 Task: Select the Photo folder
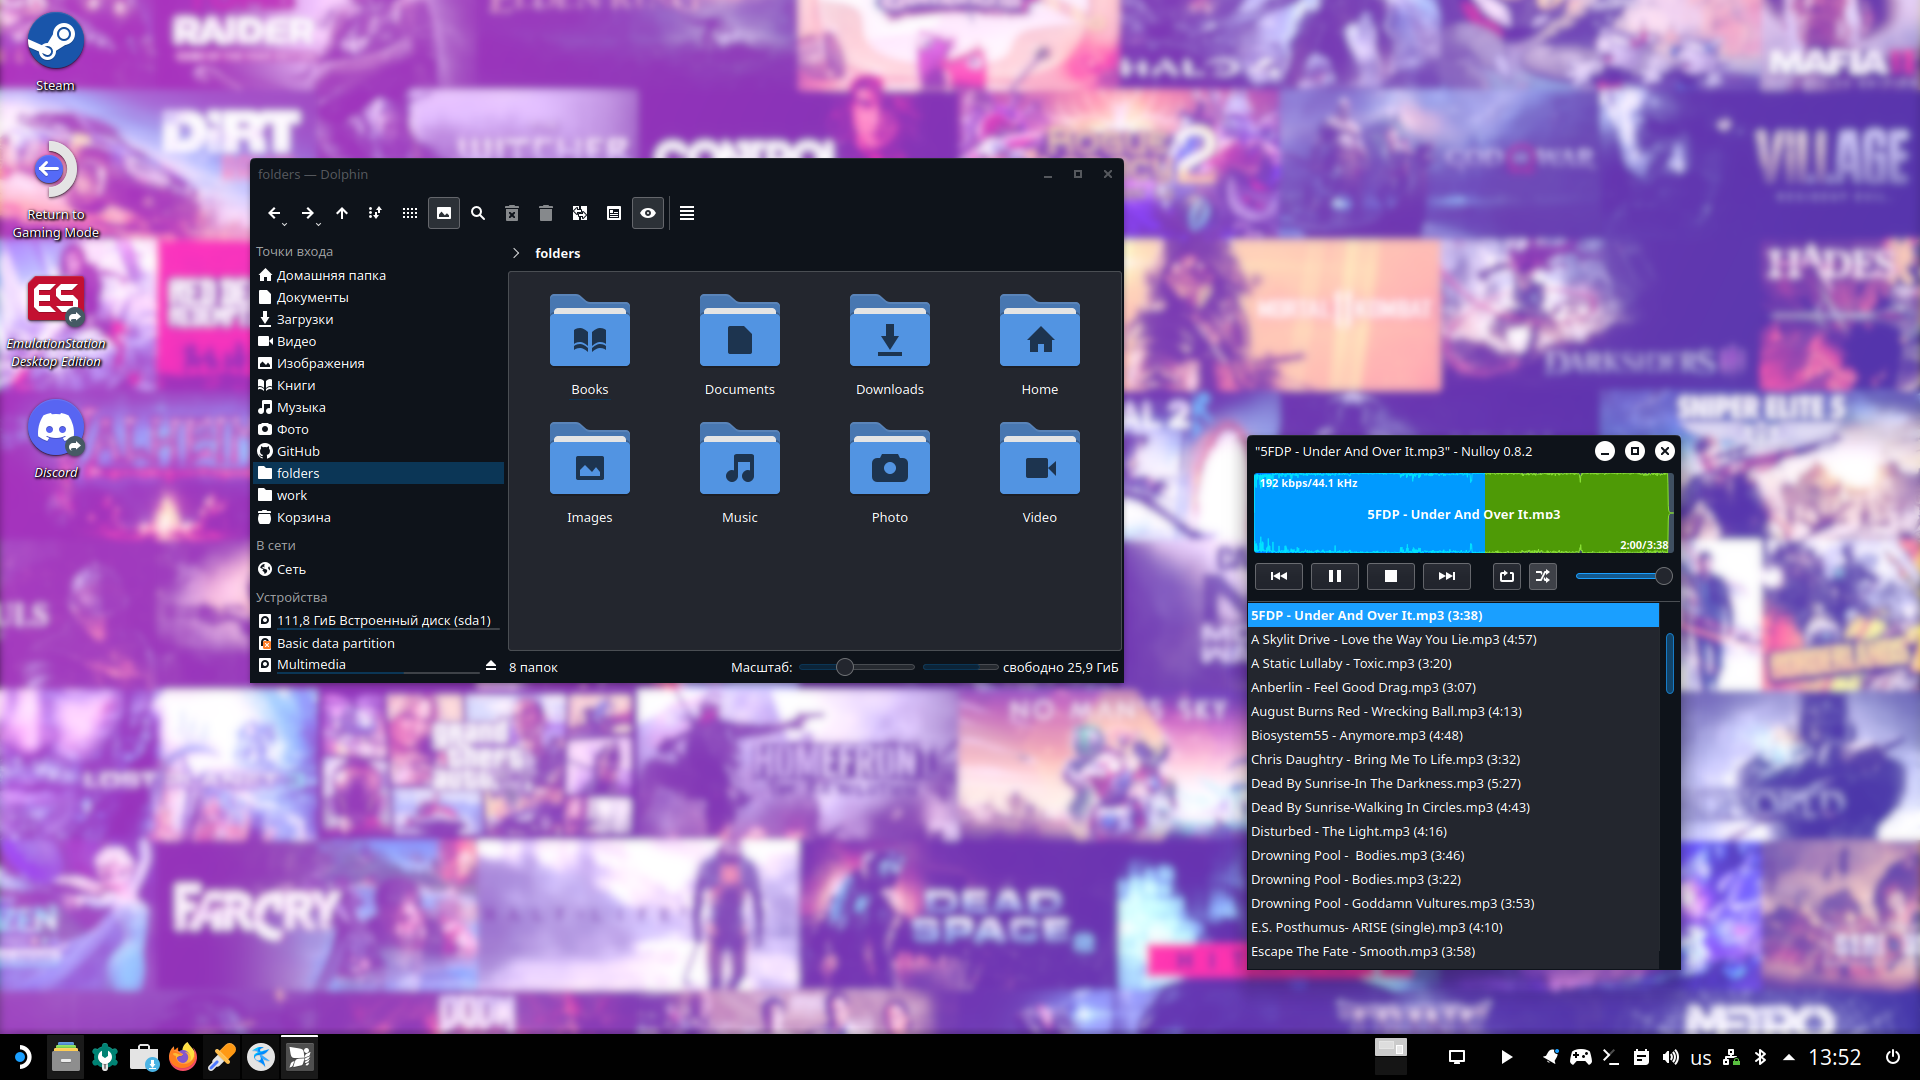click(890, 473)
